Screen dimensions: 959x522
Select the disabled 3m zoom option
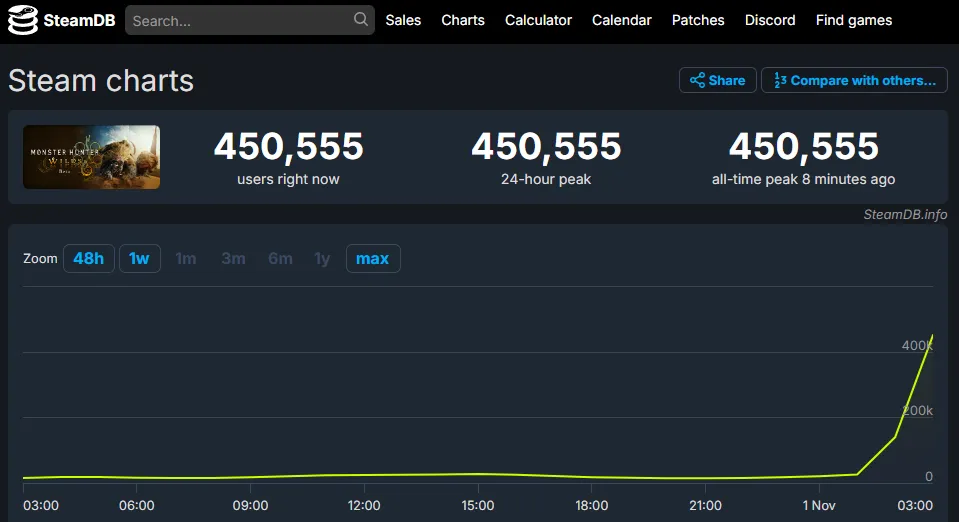point(233,258)
